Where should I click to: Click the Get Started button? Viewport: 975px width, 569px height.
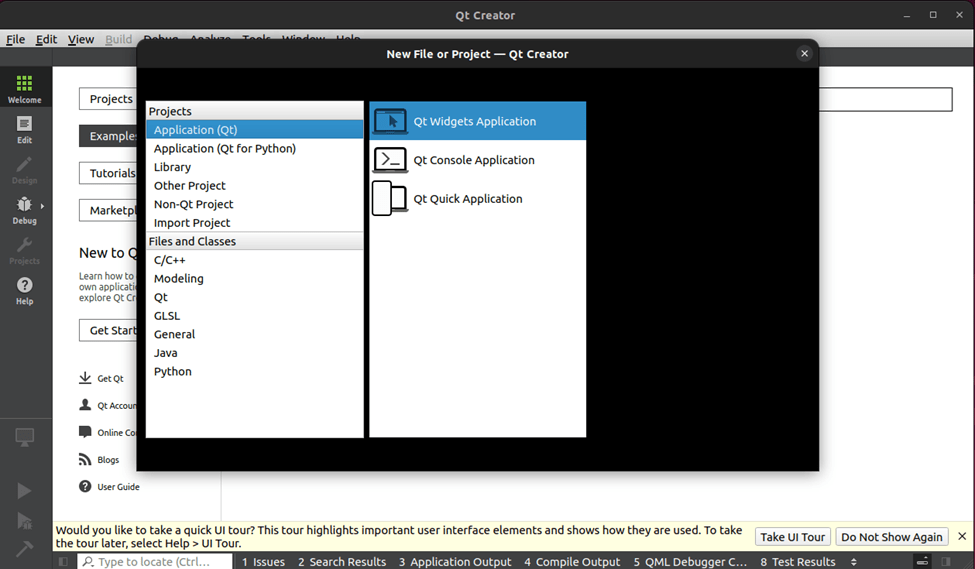point(108,330)
